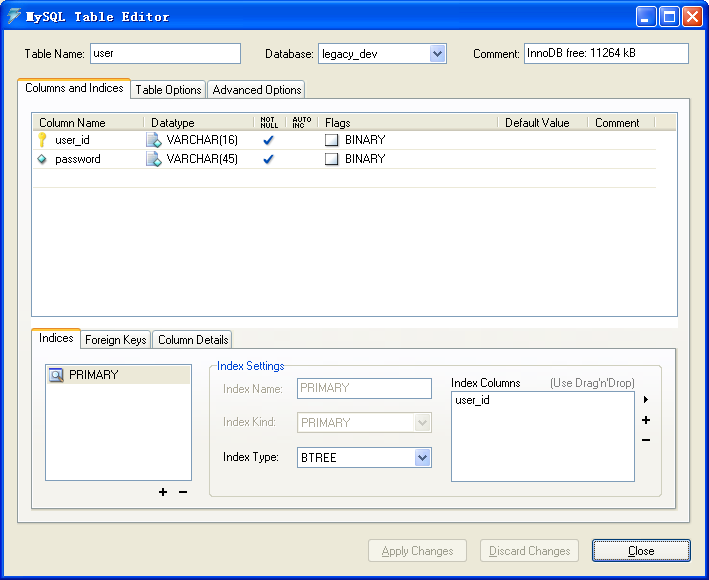Image resolution: width=709 pixels, height=580 pixels.
Task: Click the Datatype column header
Action: [199, 123]
